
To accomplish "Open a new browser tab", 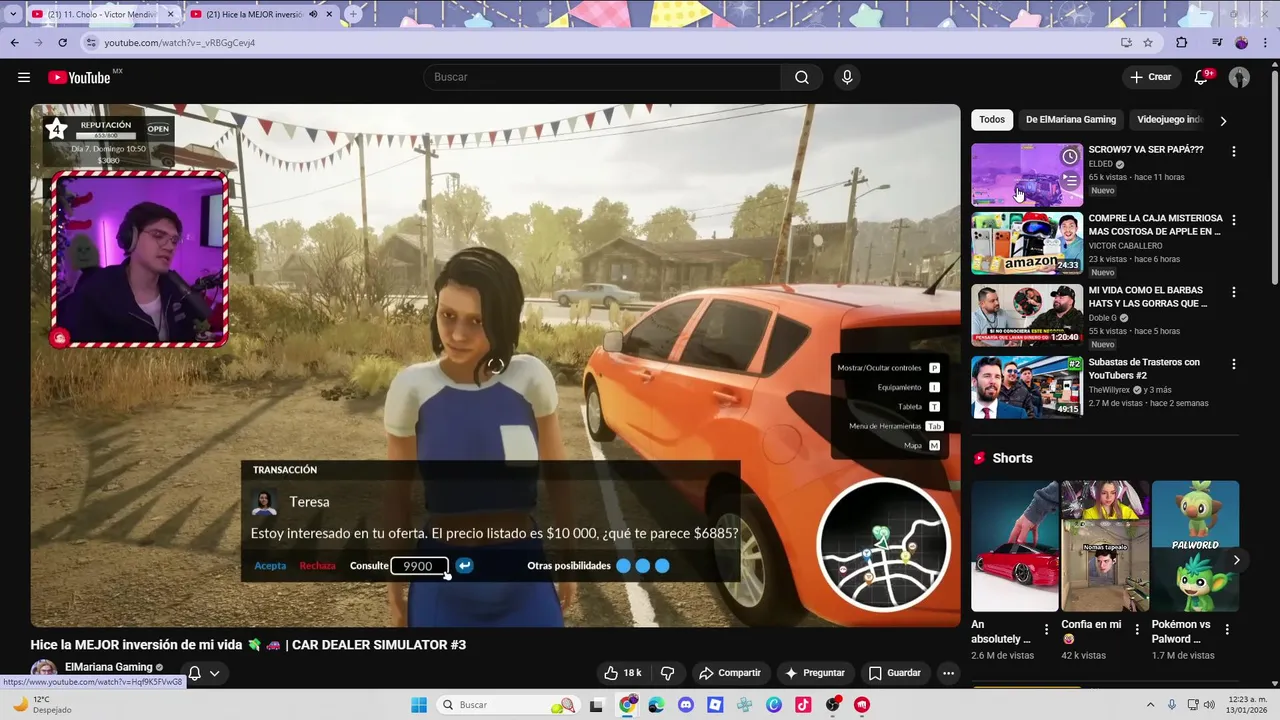I will click(x=353, y=14).
